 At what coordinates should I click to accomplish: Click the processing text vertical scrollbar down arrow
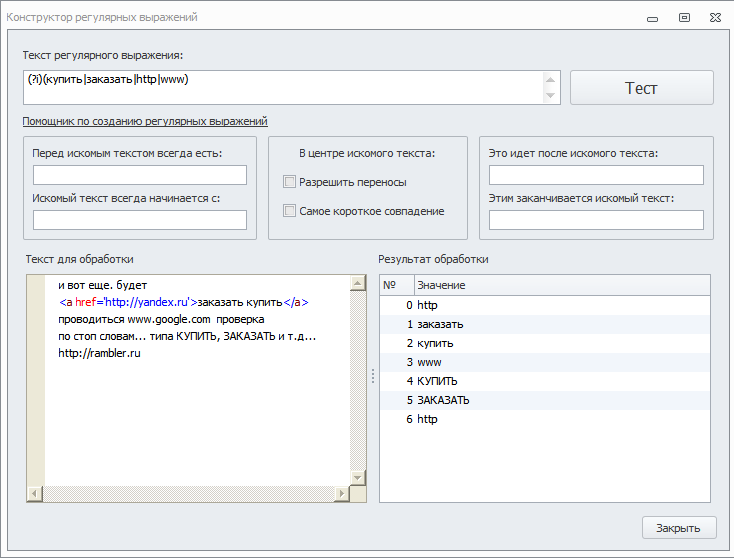[x=357, y=477]
